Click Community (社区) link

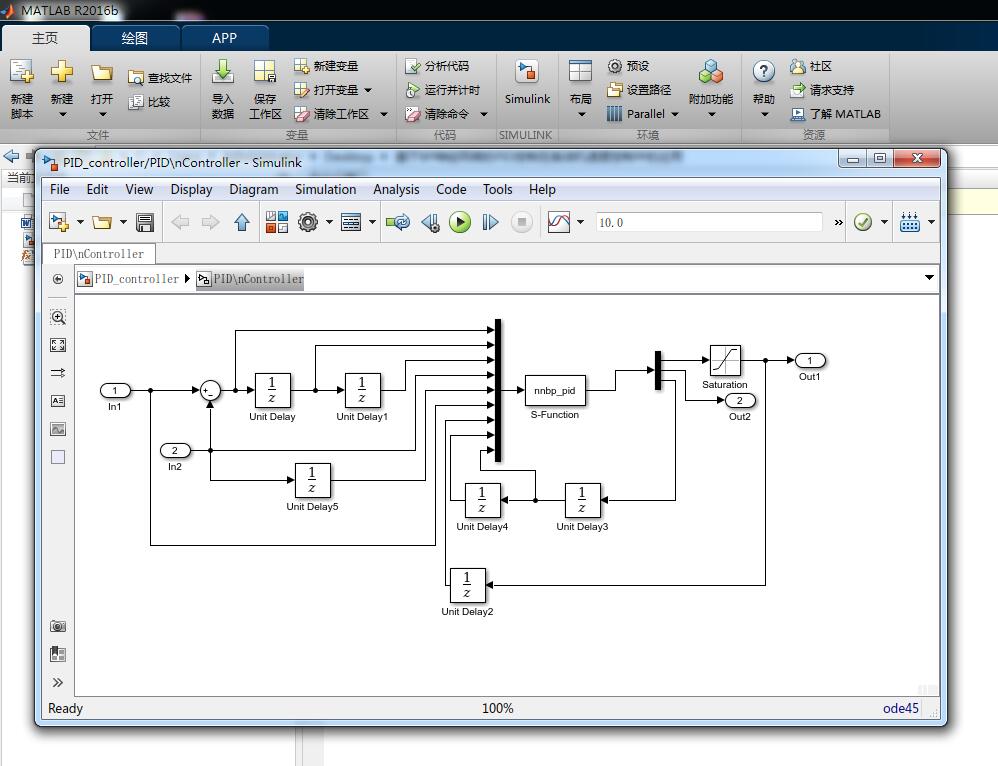[811, 66]
